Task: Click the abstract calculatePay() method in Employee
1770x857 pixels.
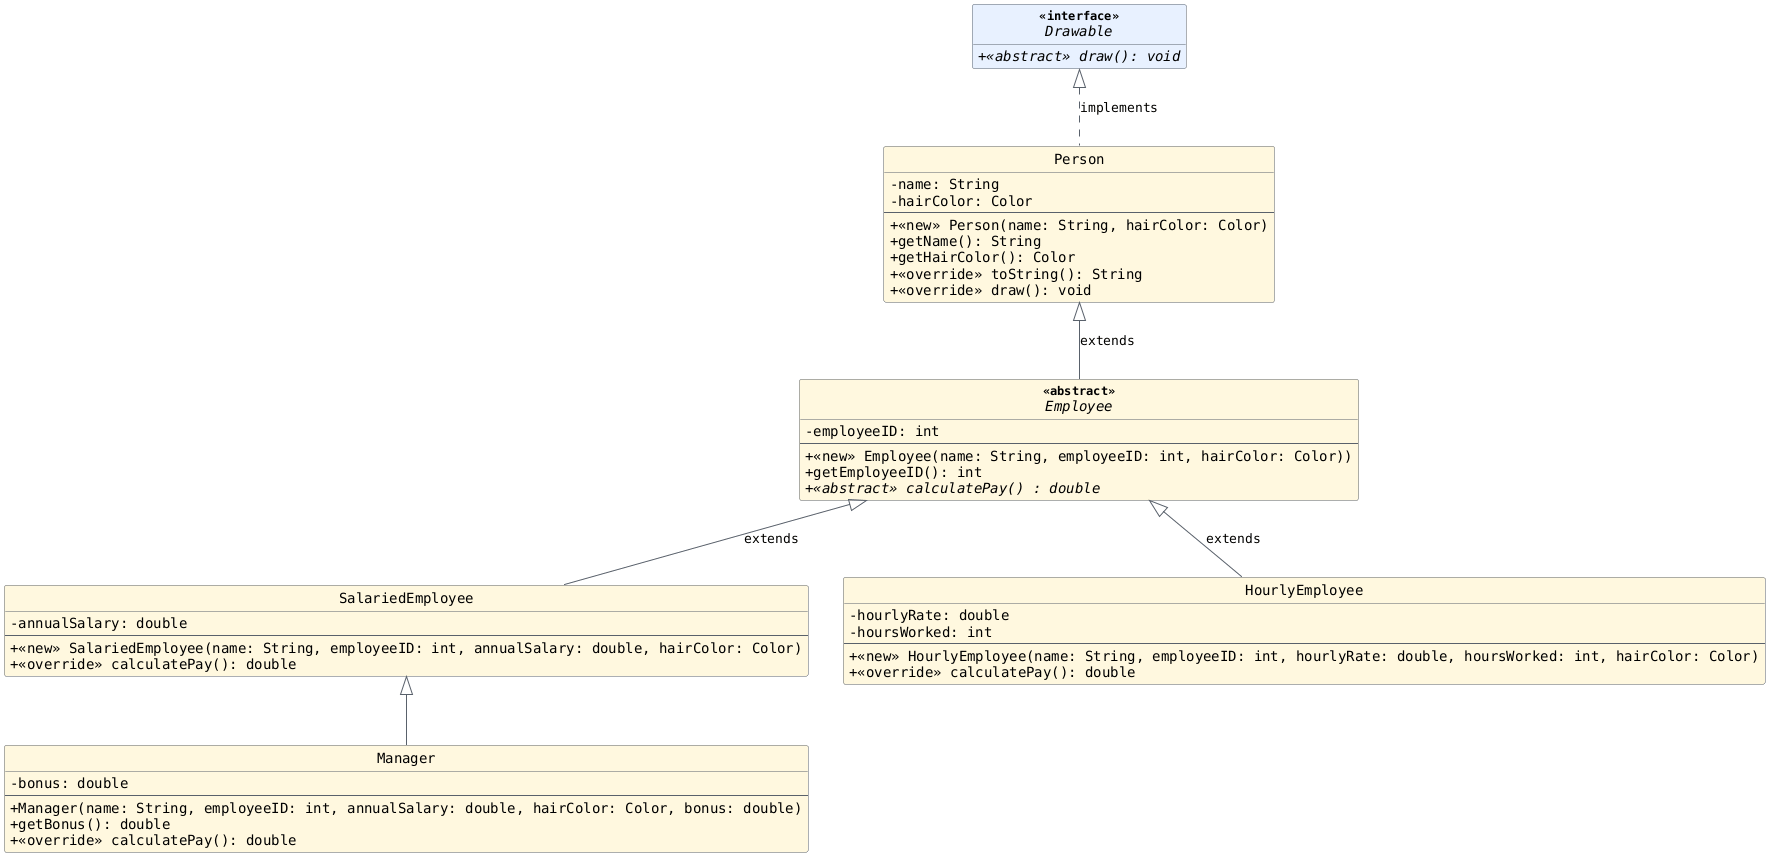Action: tap(952, 489)
